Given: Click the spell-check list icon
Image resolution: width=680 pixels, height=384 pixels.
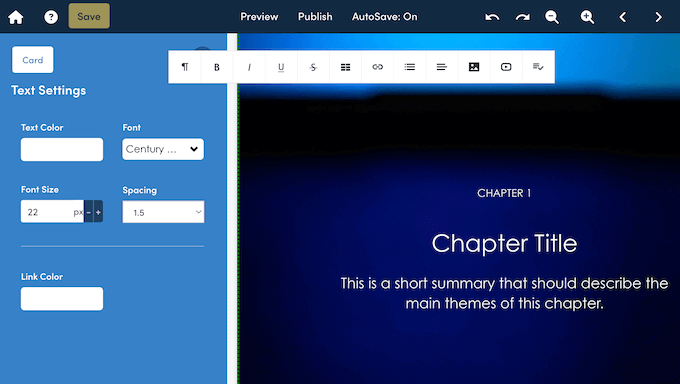Looking at the screenshot, I should pyautogui.click(x=538, y=67).
